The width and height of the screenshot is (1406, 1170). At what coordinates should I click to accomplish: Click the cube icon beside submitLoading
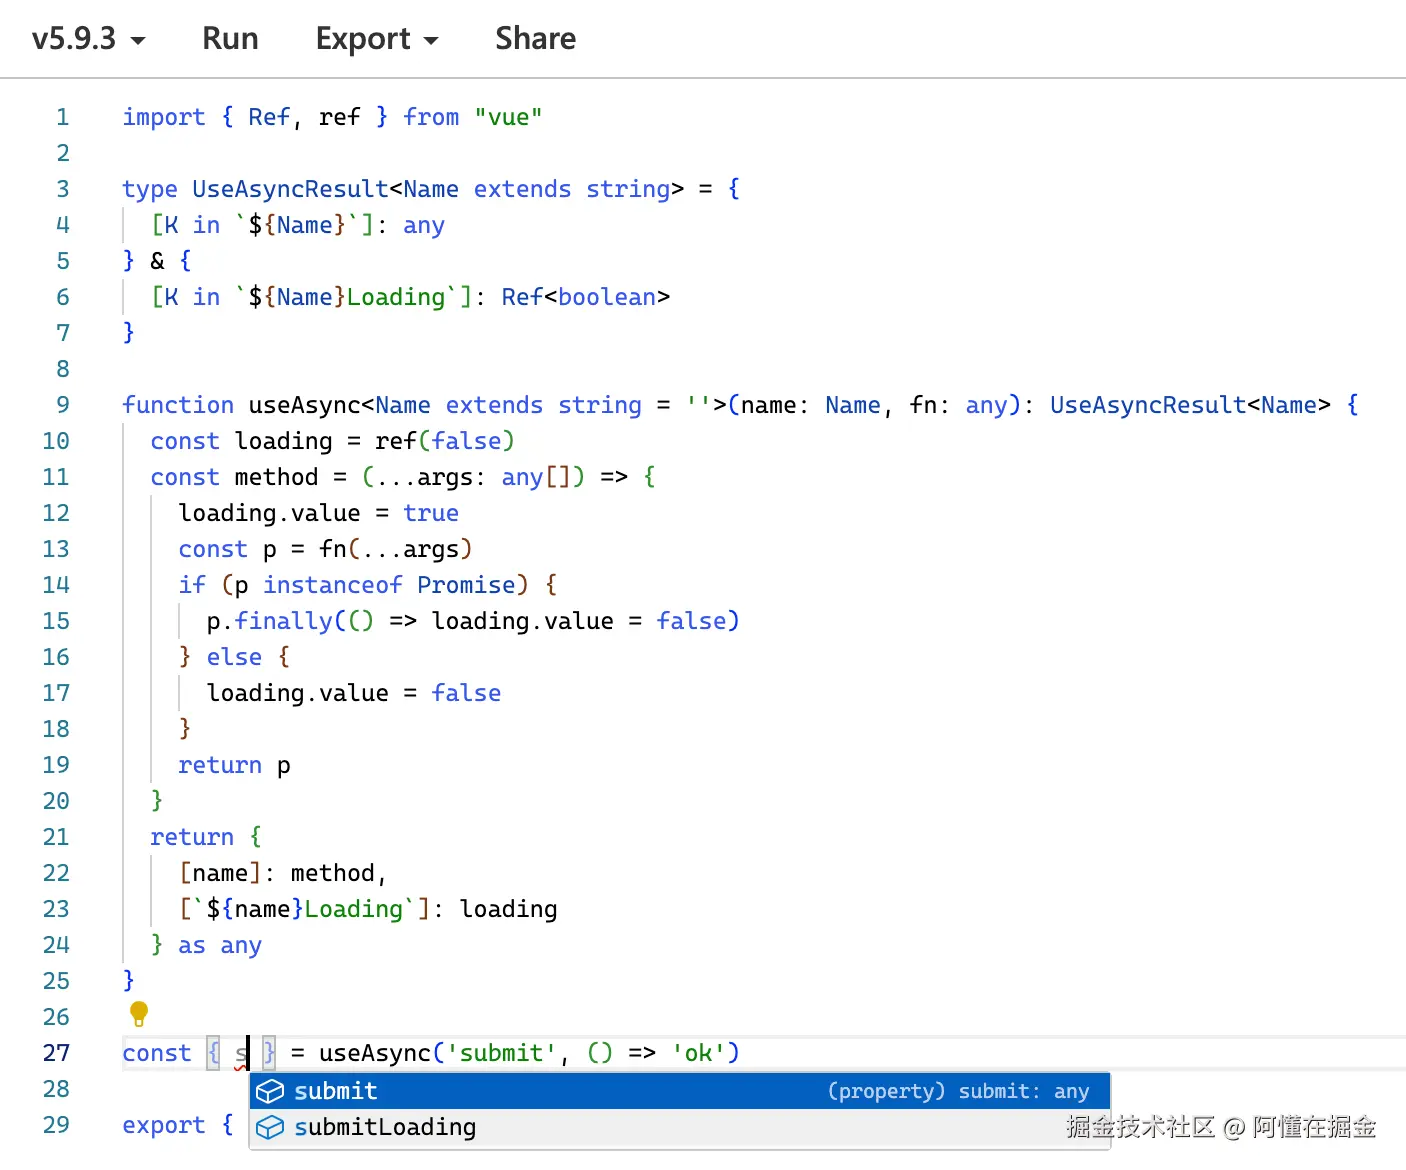(x=270, y=1127)
